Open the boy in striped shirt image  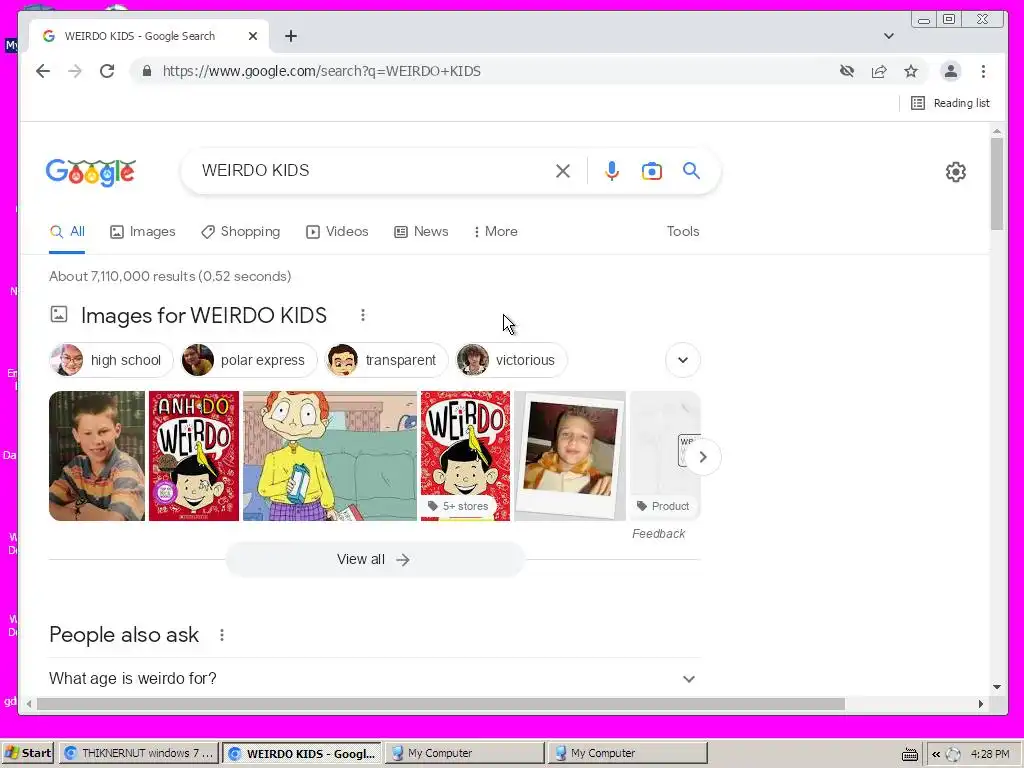click(x=97, y=456)
